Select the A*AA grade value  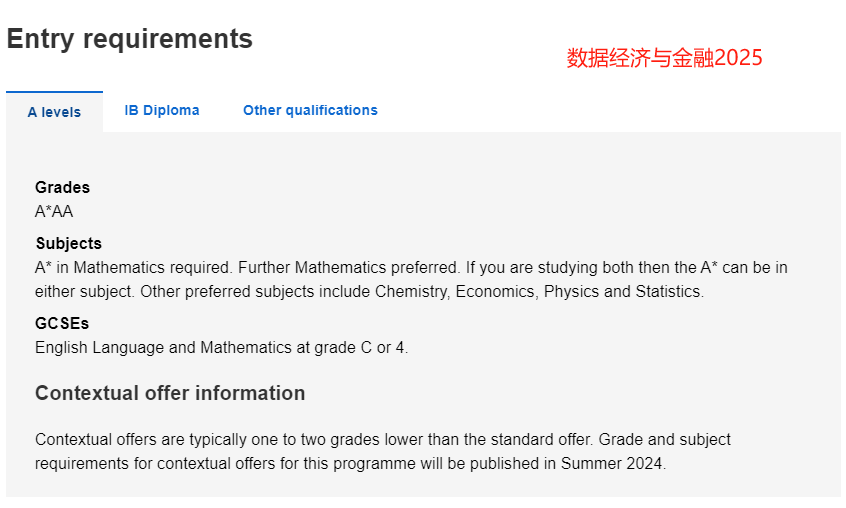(x=54, y=211)
